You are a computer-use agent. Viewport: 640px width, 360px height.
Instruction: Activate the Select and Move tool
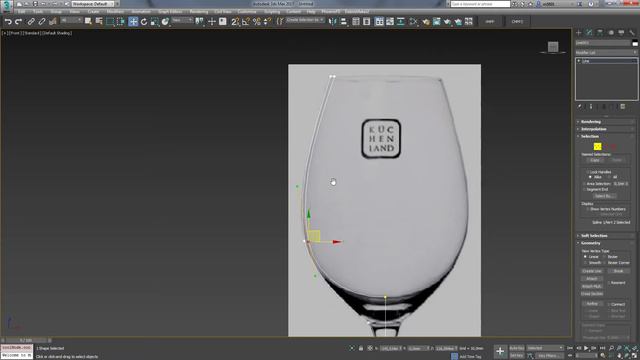[133, 22]
